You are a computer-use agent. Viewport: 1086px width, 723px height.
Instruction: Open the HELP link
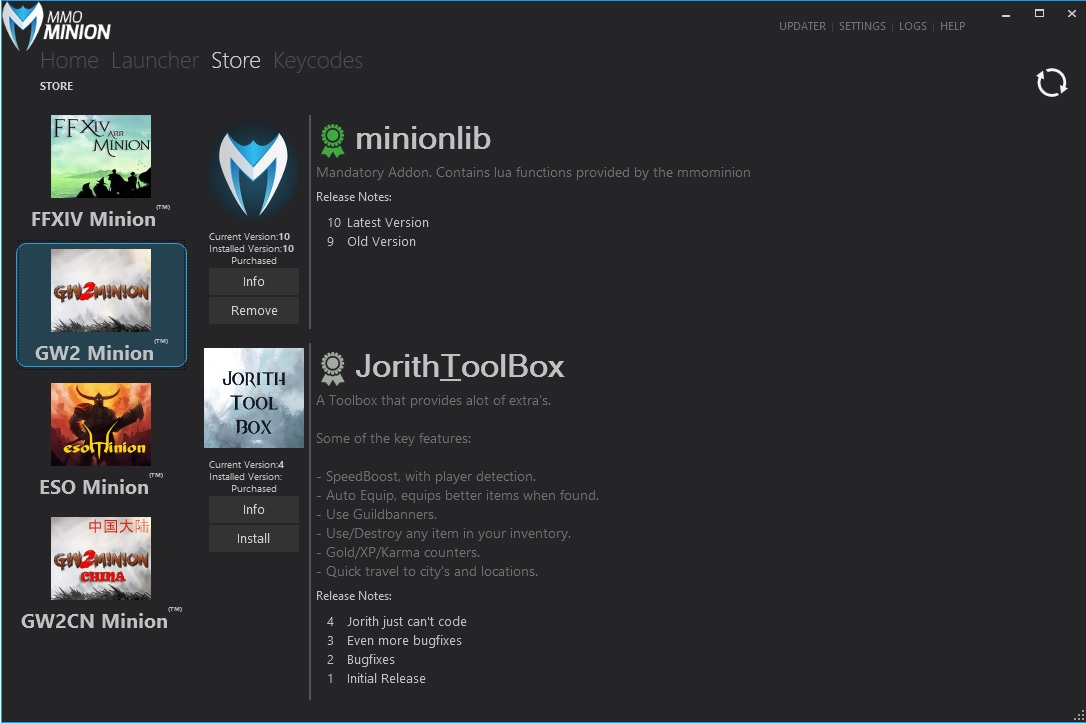click(x=952, y=26)
